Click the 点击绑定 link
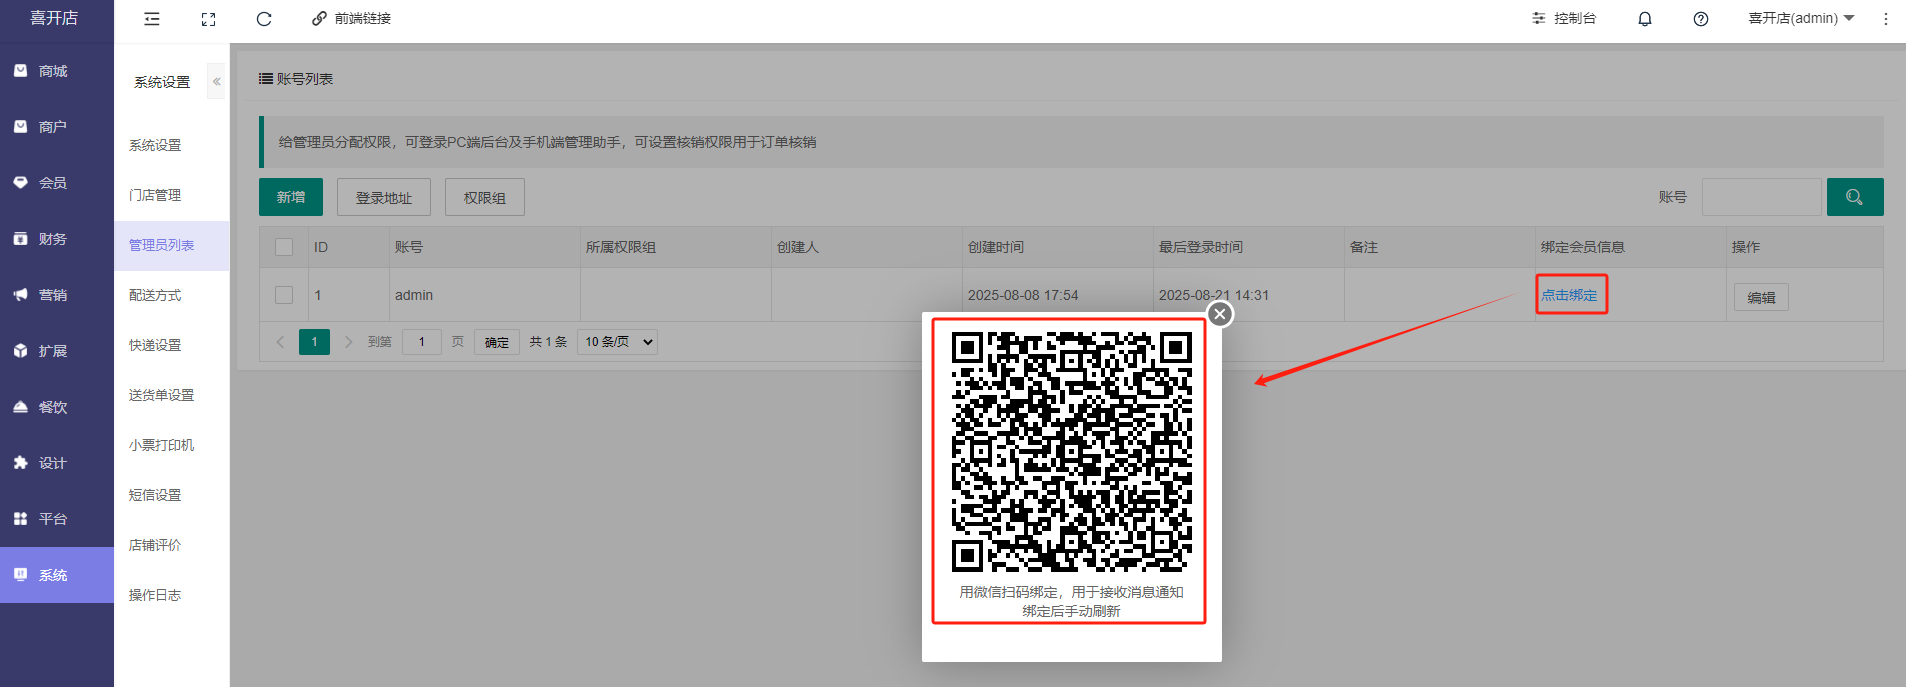 [1569, 295]
